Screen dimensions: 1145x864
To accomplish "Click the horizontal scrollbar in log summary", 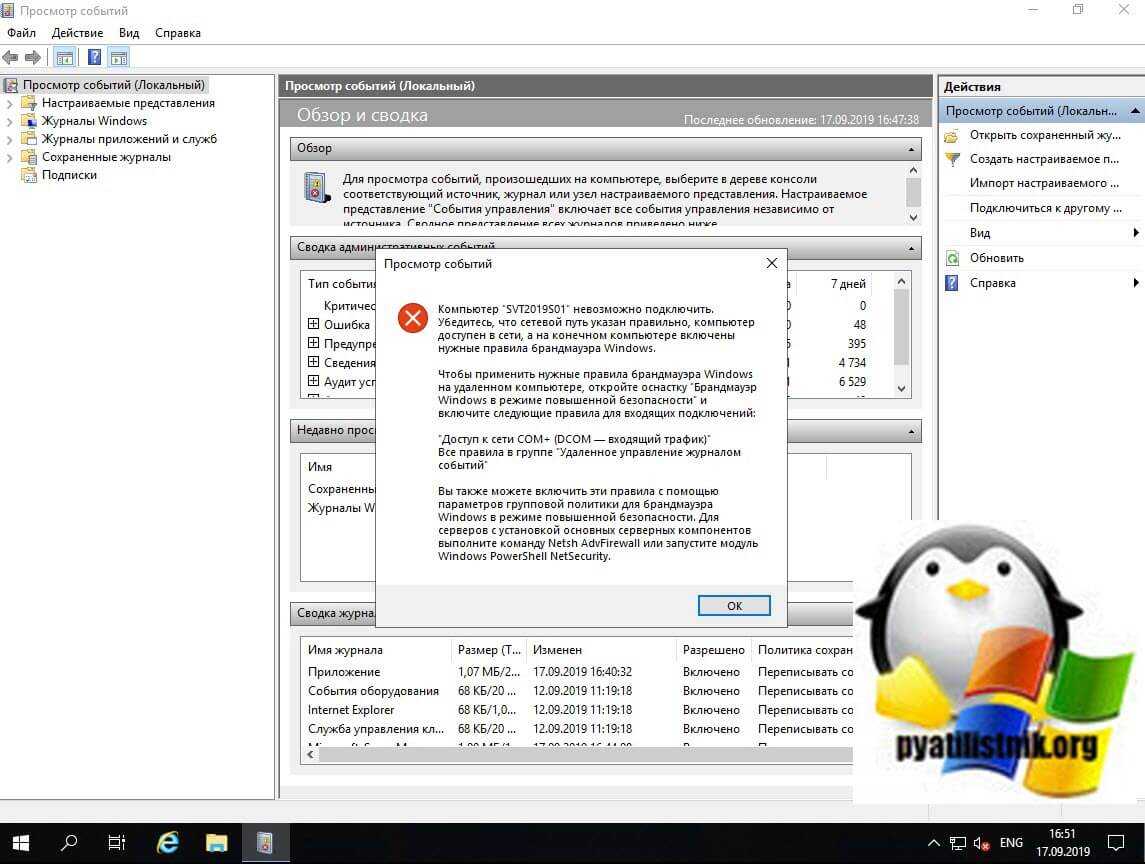I will [580, 755].
